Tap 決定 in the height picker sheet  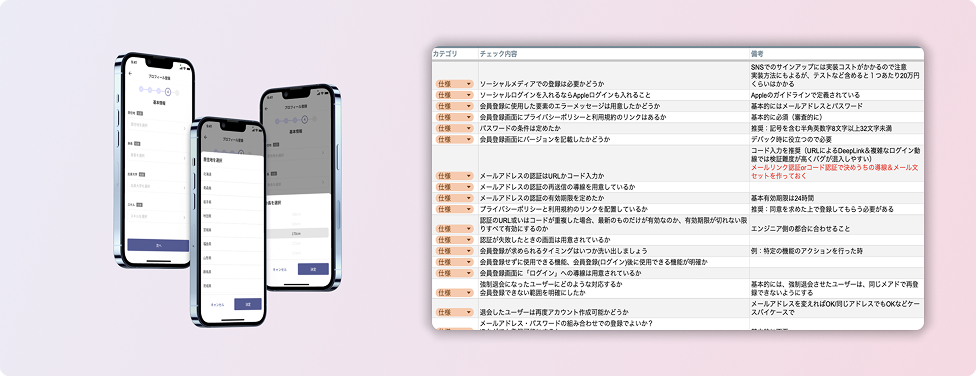[313, 269]
